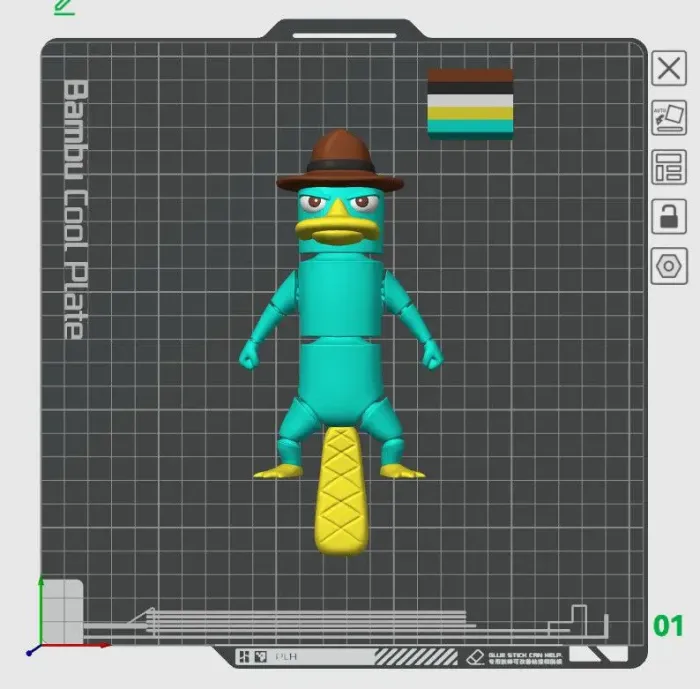Select the teal color stripe
The image size is (700, 689).
point(471,126)
